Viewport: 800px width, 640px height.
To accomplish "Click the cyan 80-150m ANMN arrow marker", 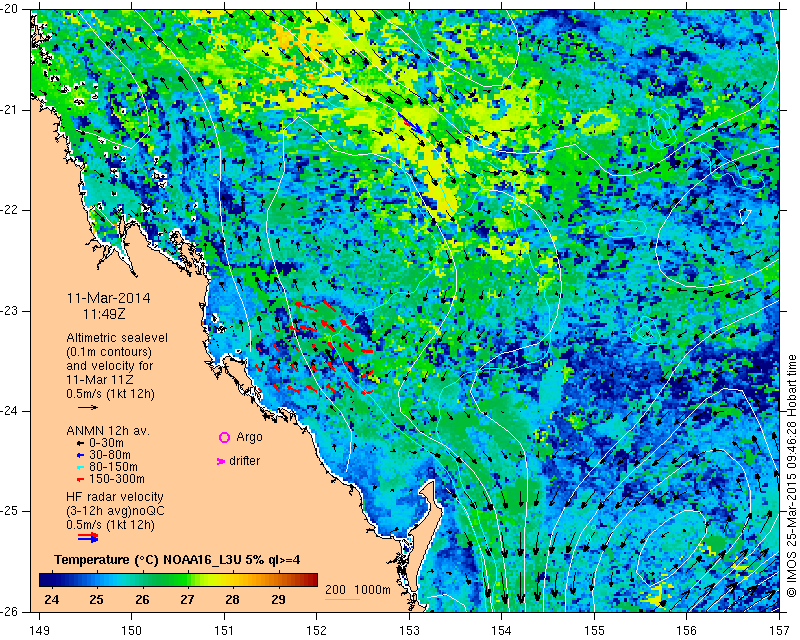I will point(81,467).
